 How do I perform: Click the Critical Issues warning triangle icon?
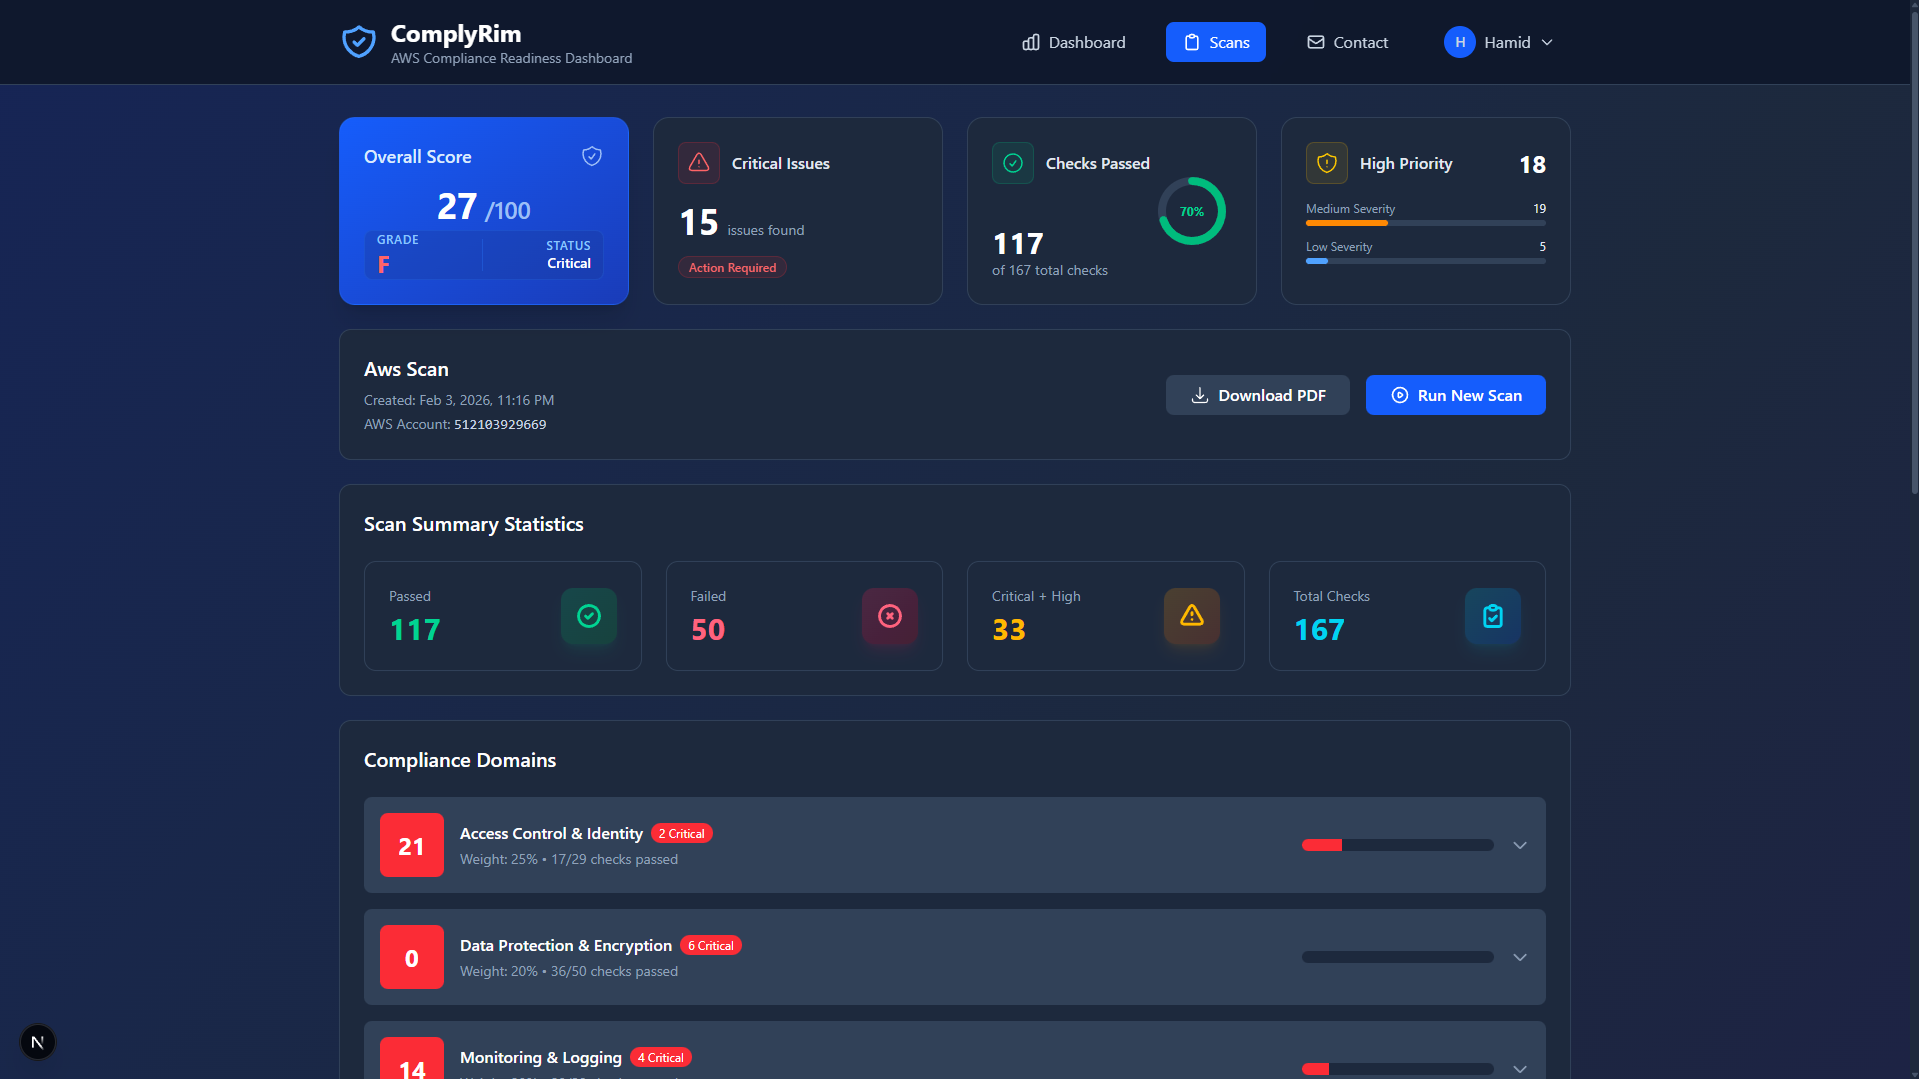(699, 163)
